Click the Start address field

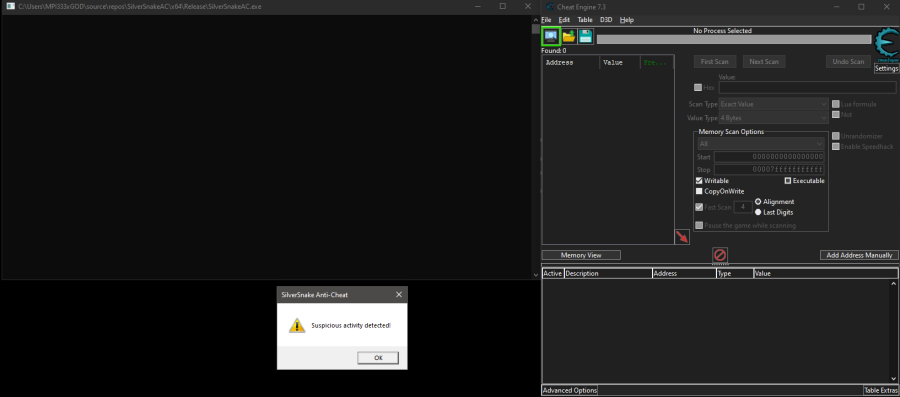click(769, 157)
